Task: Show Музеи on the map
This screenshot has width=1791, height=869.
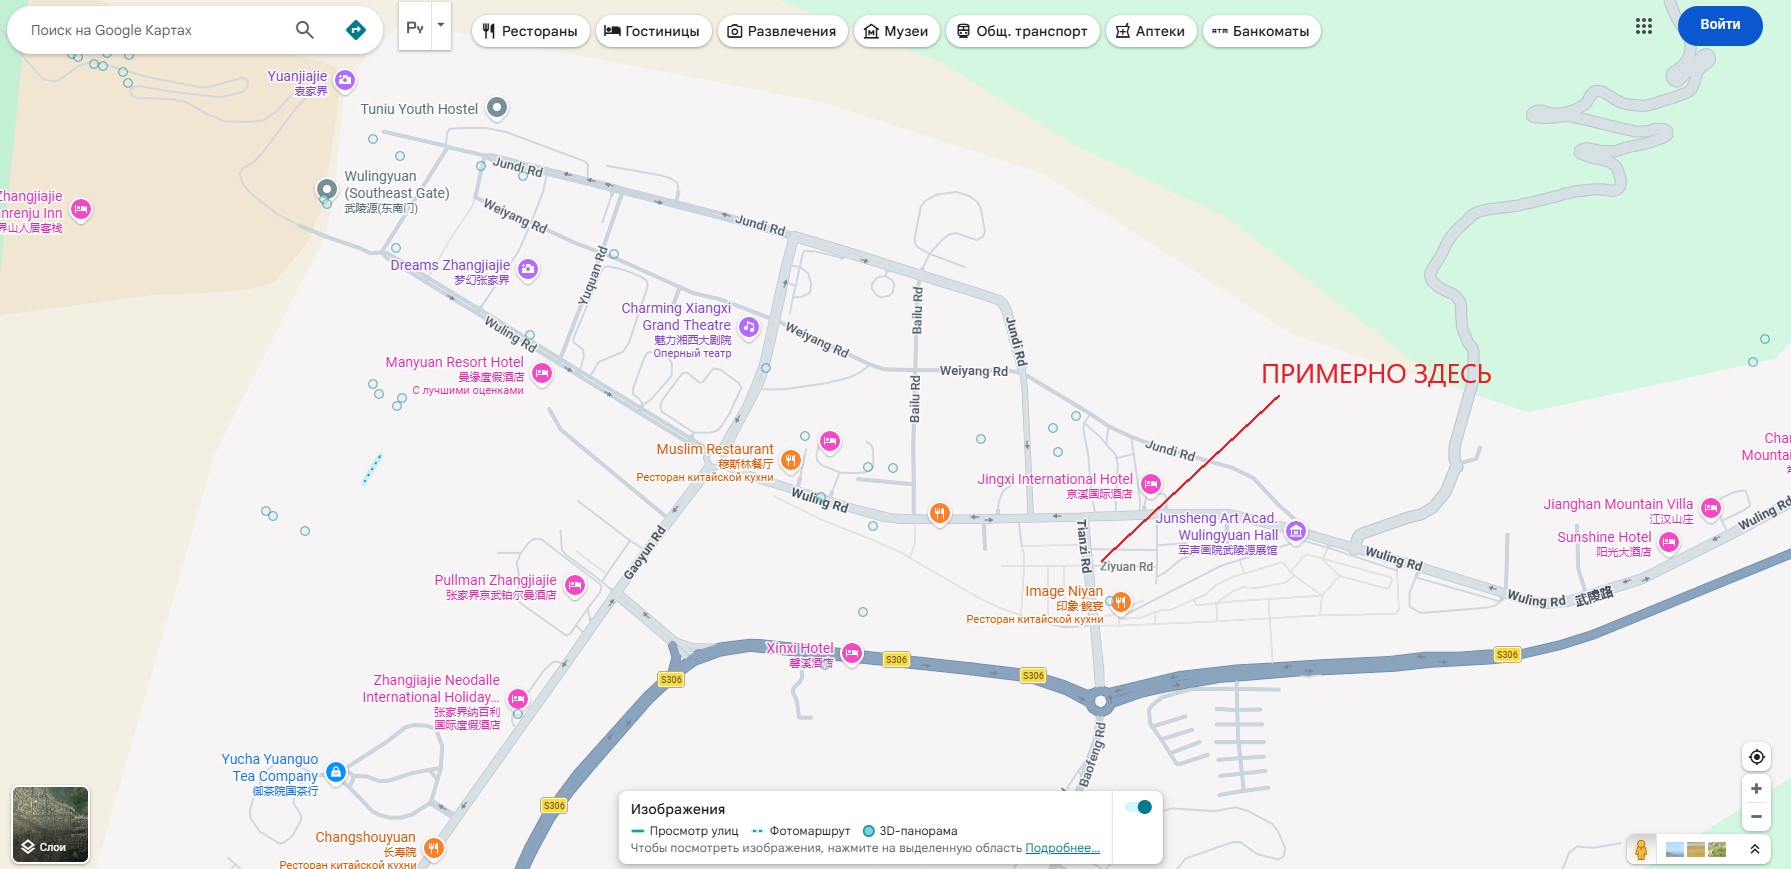Action: (x=897, y=31)
